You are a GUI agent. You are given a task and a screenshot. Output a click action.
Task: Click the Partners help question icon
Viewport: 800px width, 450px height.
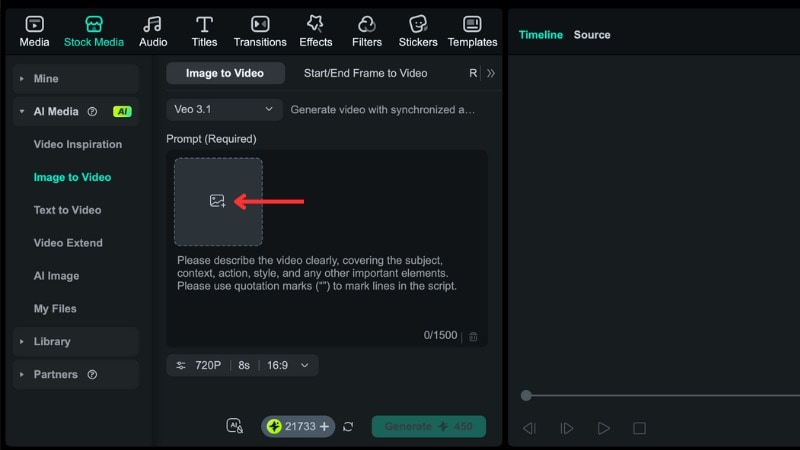(92, 374)
